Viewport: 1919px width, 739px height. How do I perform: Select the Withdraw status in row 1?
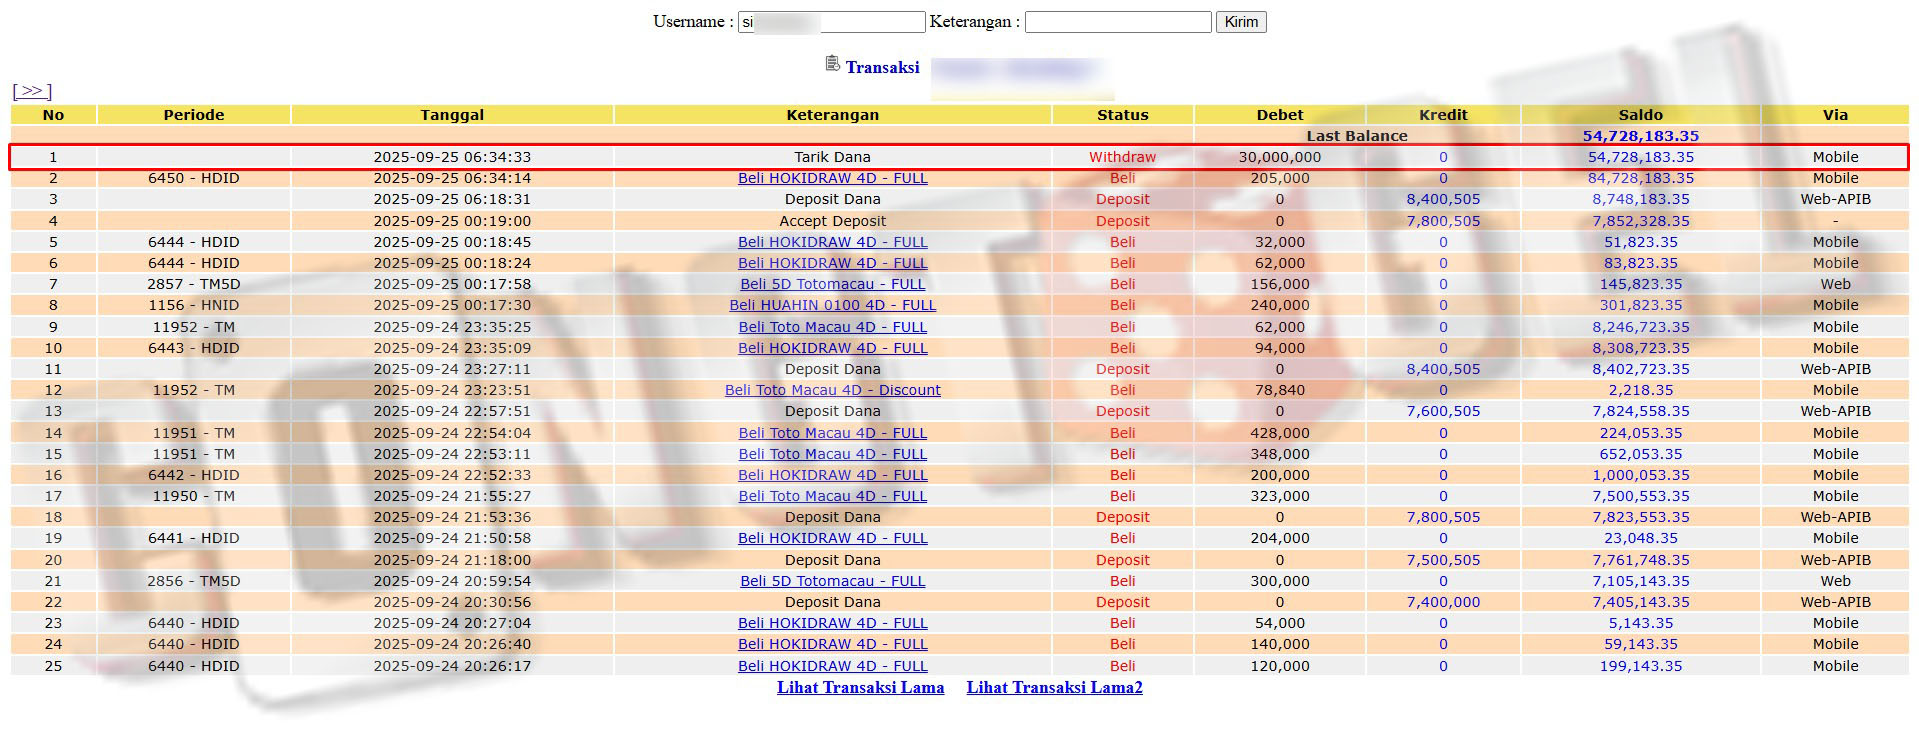(x=1122, y=157)
